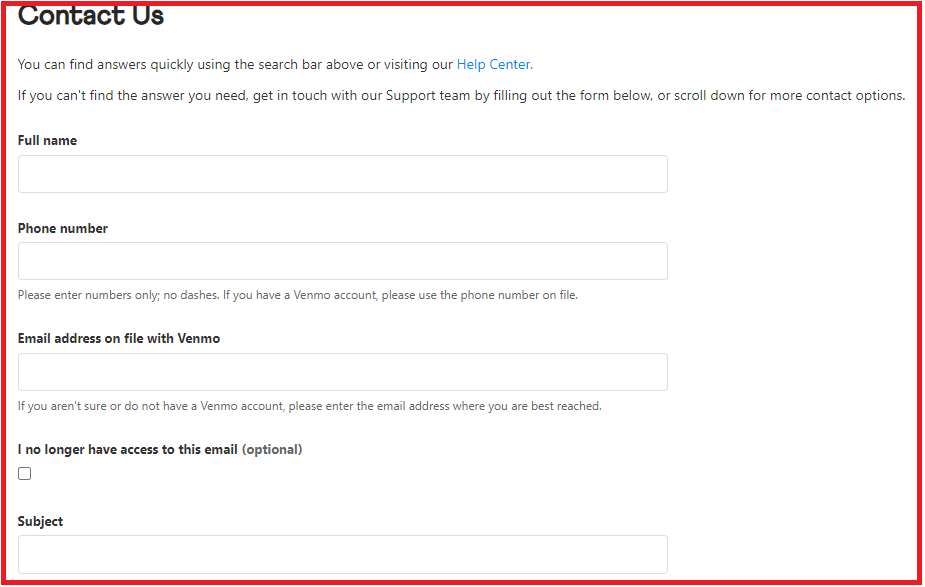The image size is (925, 587).
Task: Click the hint about email where best reached
Action: (x=310, y=406)
